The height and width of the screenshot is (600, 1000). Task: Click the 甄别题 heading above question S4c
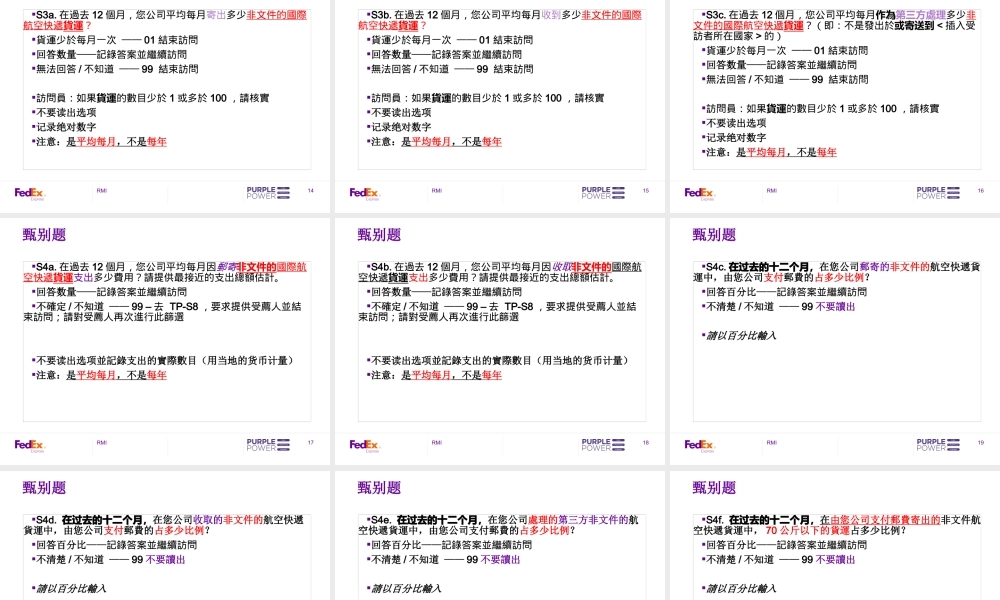[x=714, y=235]
